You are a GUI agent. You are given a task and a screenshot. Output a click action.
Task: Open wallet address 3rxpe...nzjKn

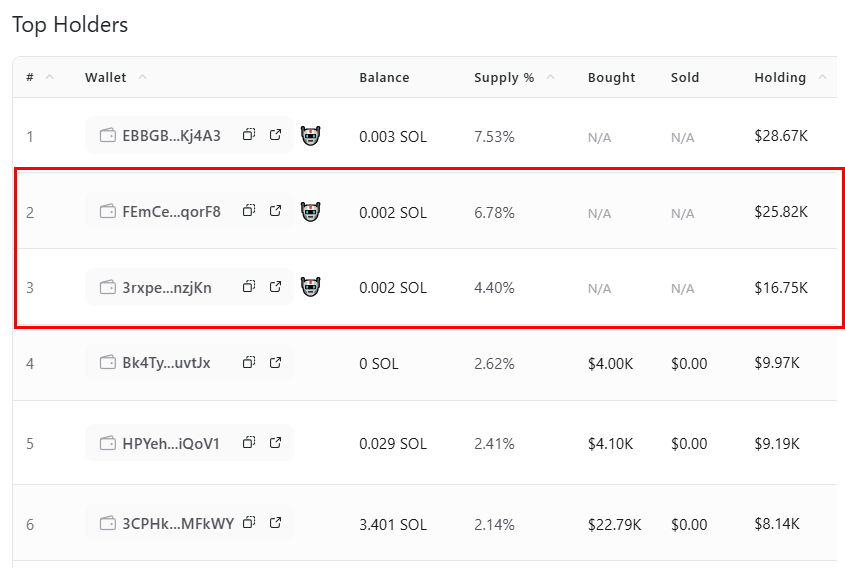coord(167,288)
